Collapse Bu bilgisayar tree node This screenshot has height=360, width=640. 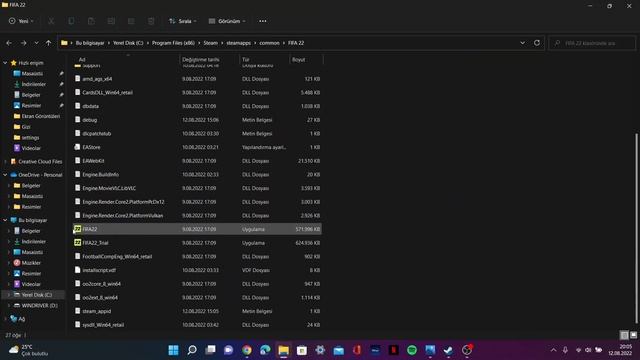(5, 220)
